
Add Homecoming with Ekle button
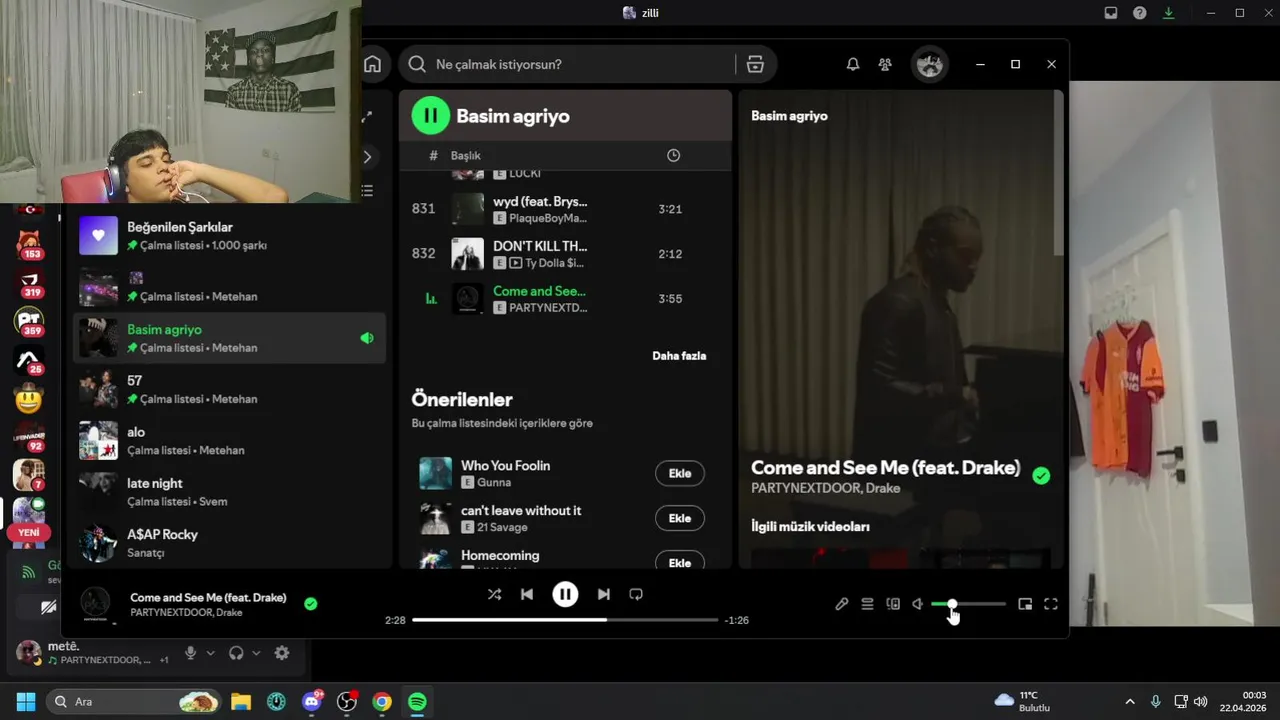point(680,561)
